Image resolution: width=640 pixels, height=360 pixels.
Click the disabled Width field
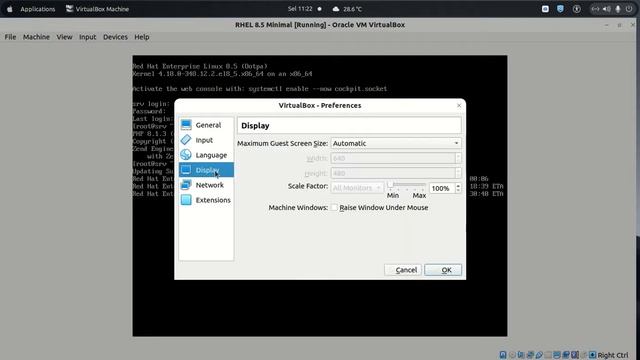click(396, 158)
